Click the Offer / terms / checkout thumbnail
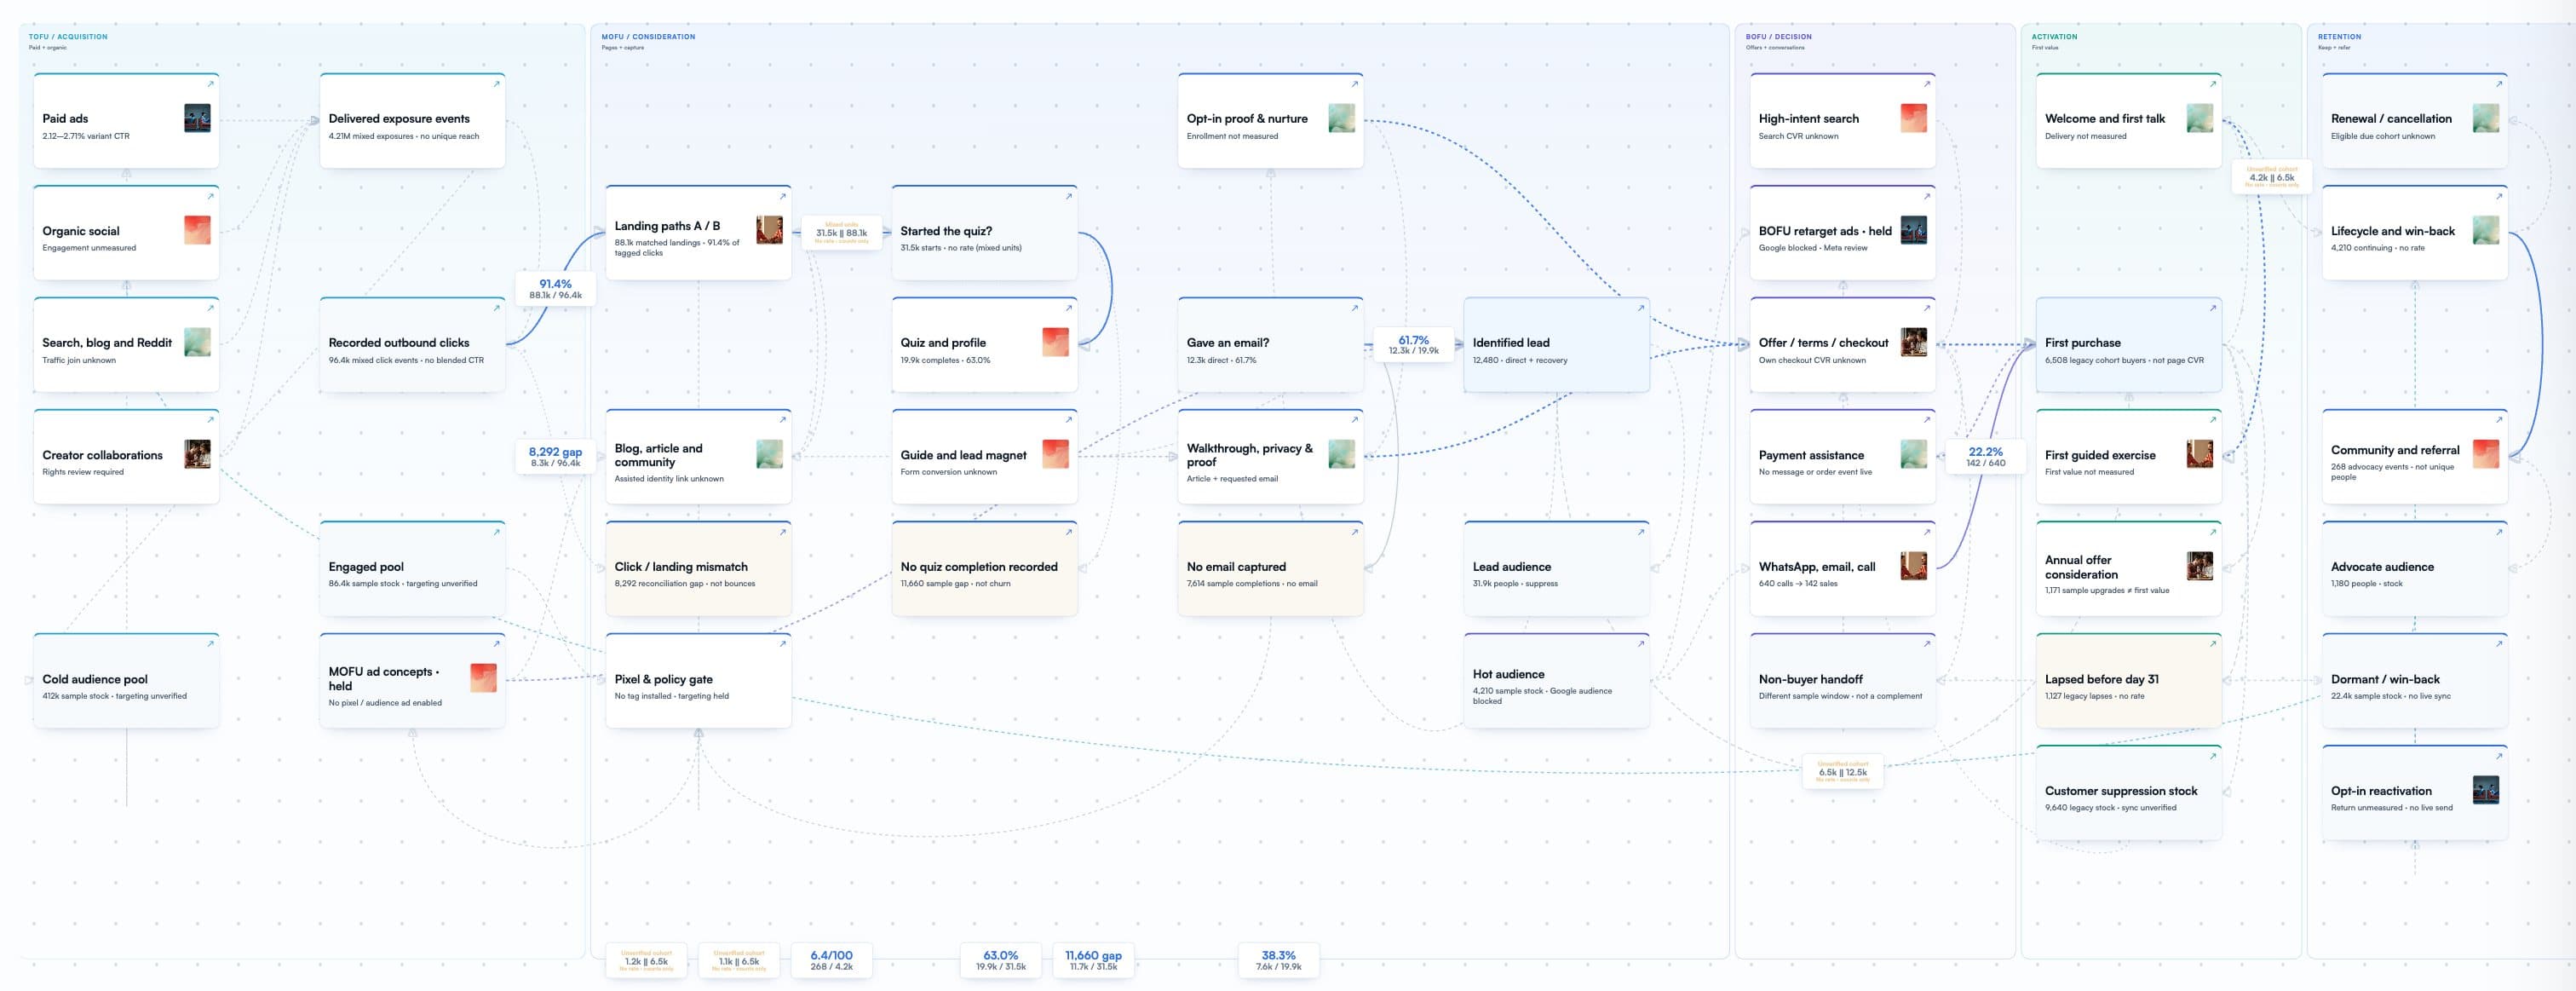The width and height of the screenshot is (2576, 991). pos(1913,342)
